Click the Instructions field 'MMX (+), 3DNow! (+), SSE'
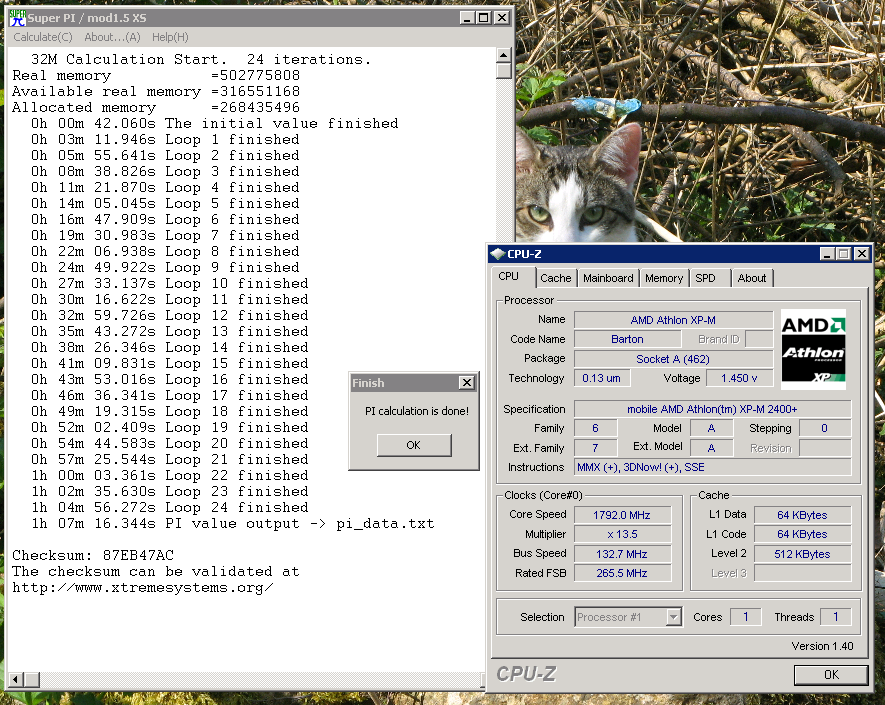Image resolution: width=885 pixels, height=705 pixels. 712,467
